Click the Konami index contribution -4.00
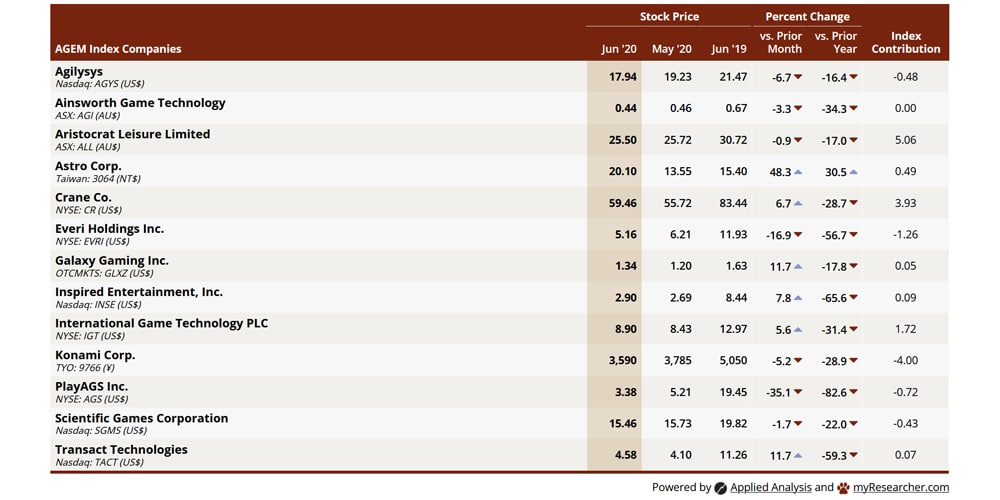The image size is (1000, 500). click(906, 361)
